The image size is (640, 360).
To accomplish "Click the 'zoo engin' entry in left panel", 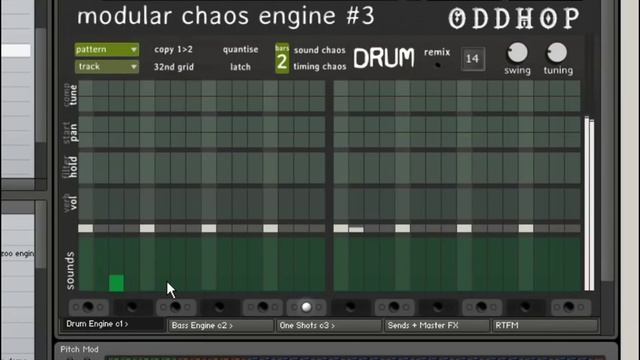I will point(17,253).
